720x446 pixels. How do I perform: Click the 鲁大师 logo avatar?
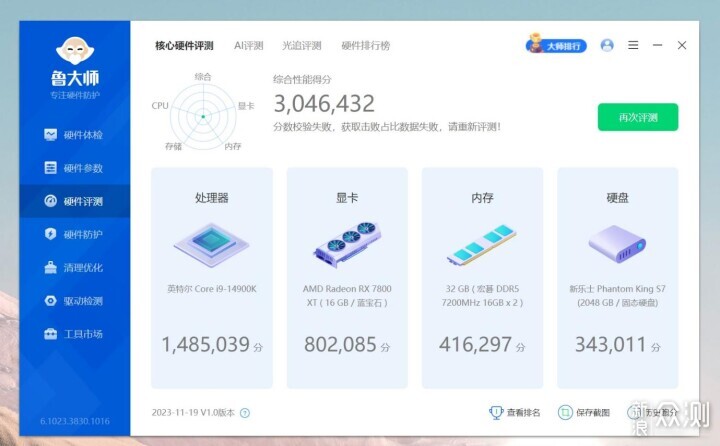click(x=75, y=51)
